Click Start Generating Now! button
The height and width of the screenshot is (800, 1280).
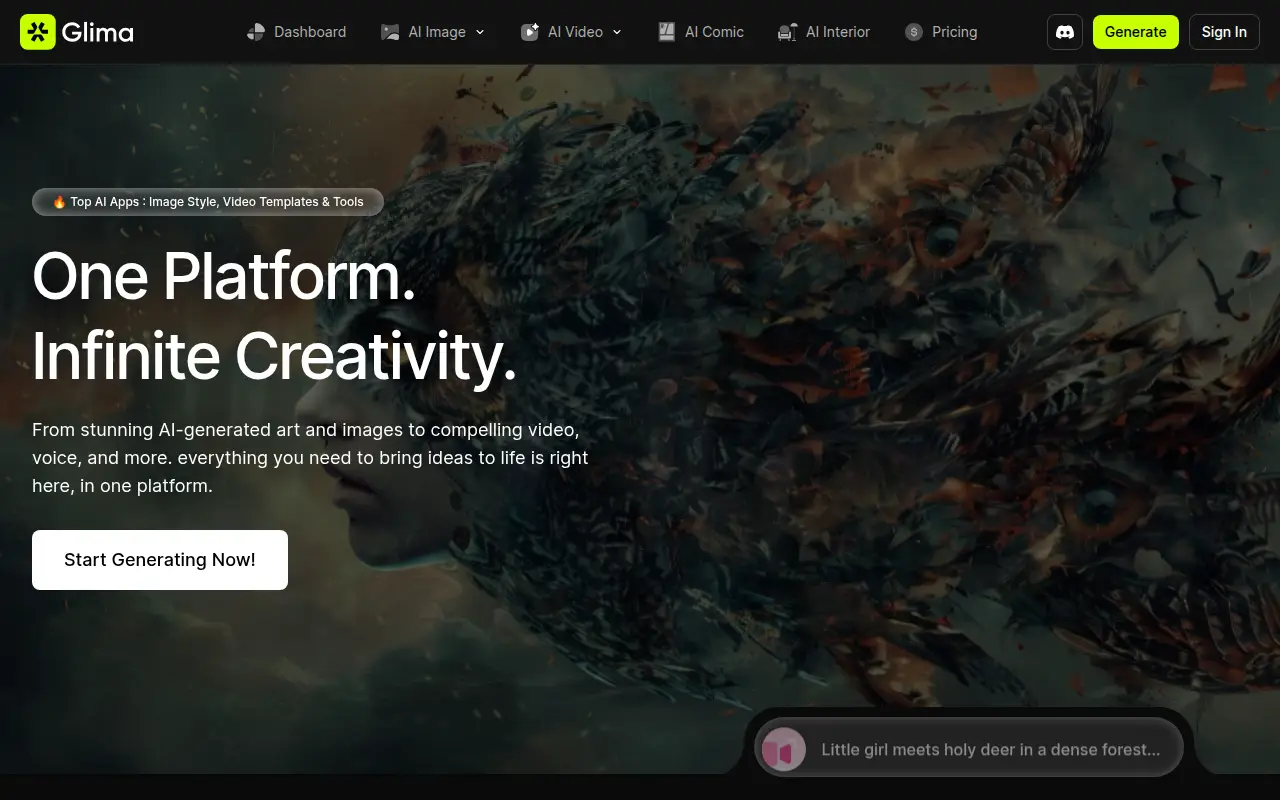click(160, 560)
